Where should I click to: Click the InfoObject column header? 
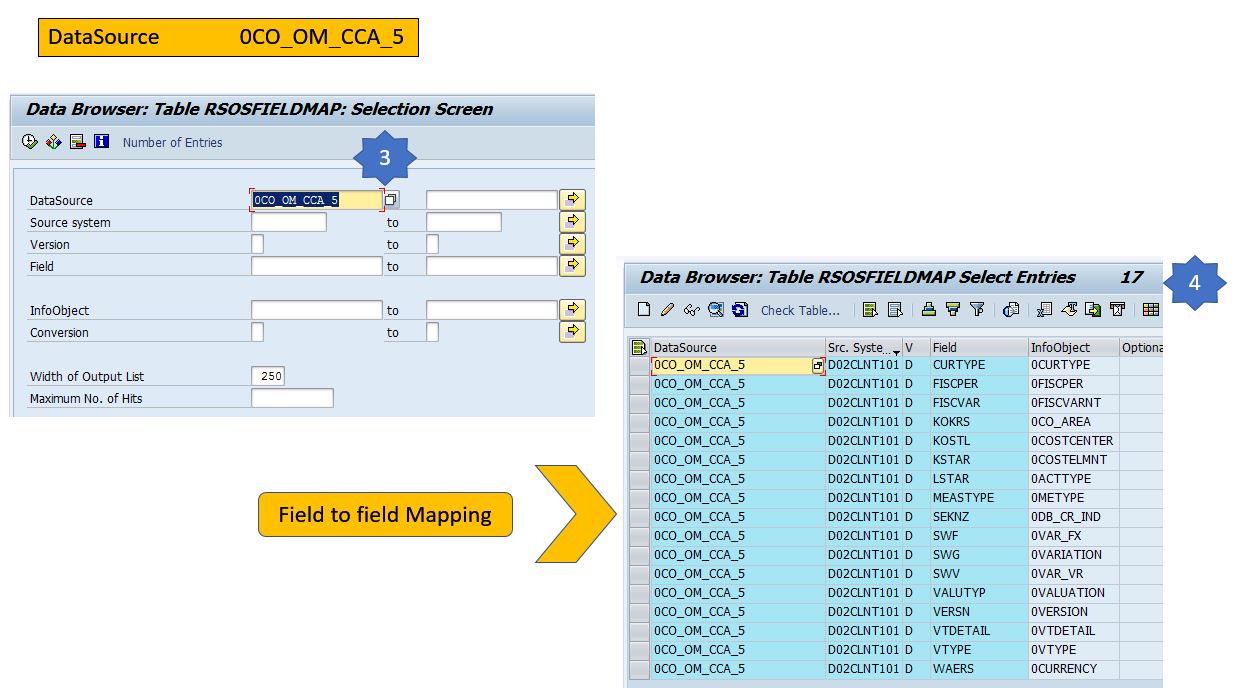(x=1071, y=347)
